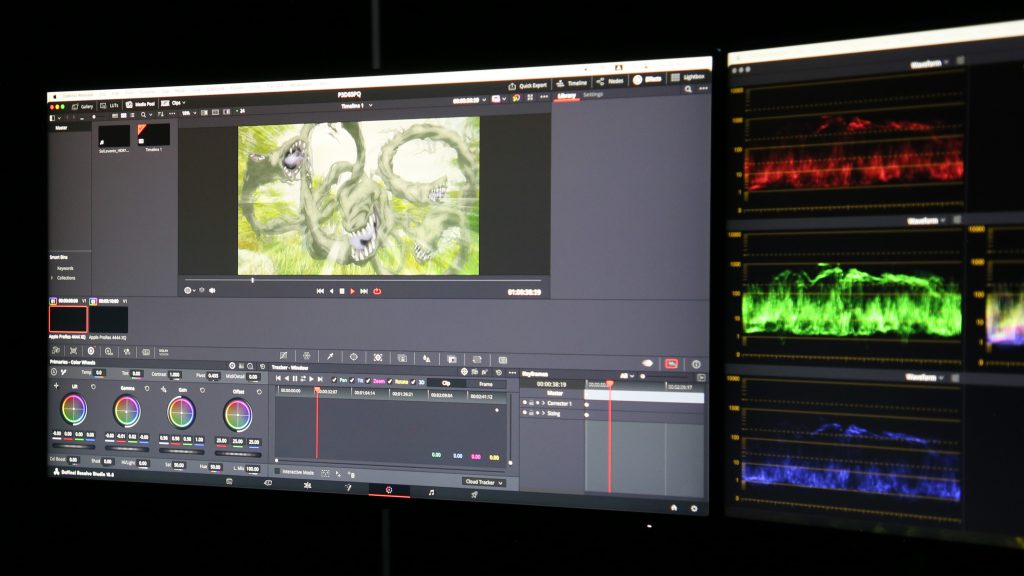1024x576 pixels.
Task: Click the Gamma color wheel
Action: pyautogui.click(x=127, y=410)
